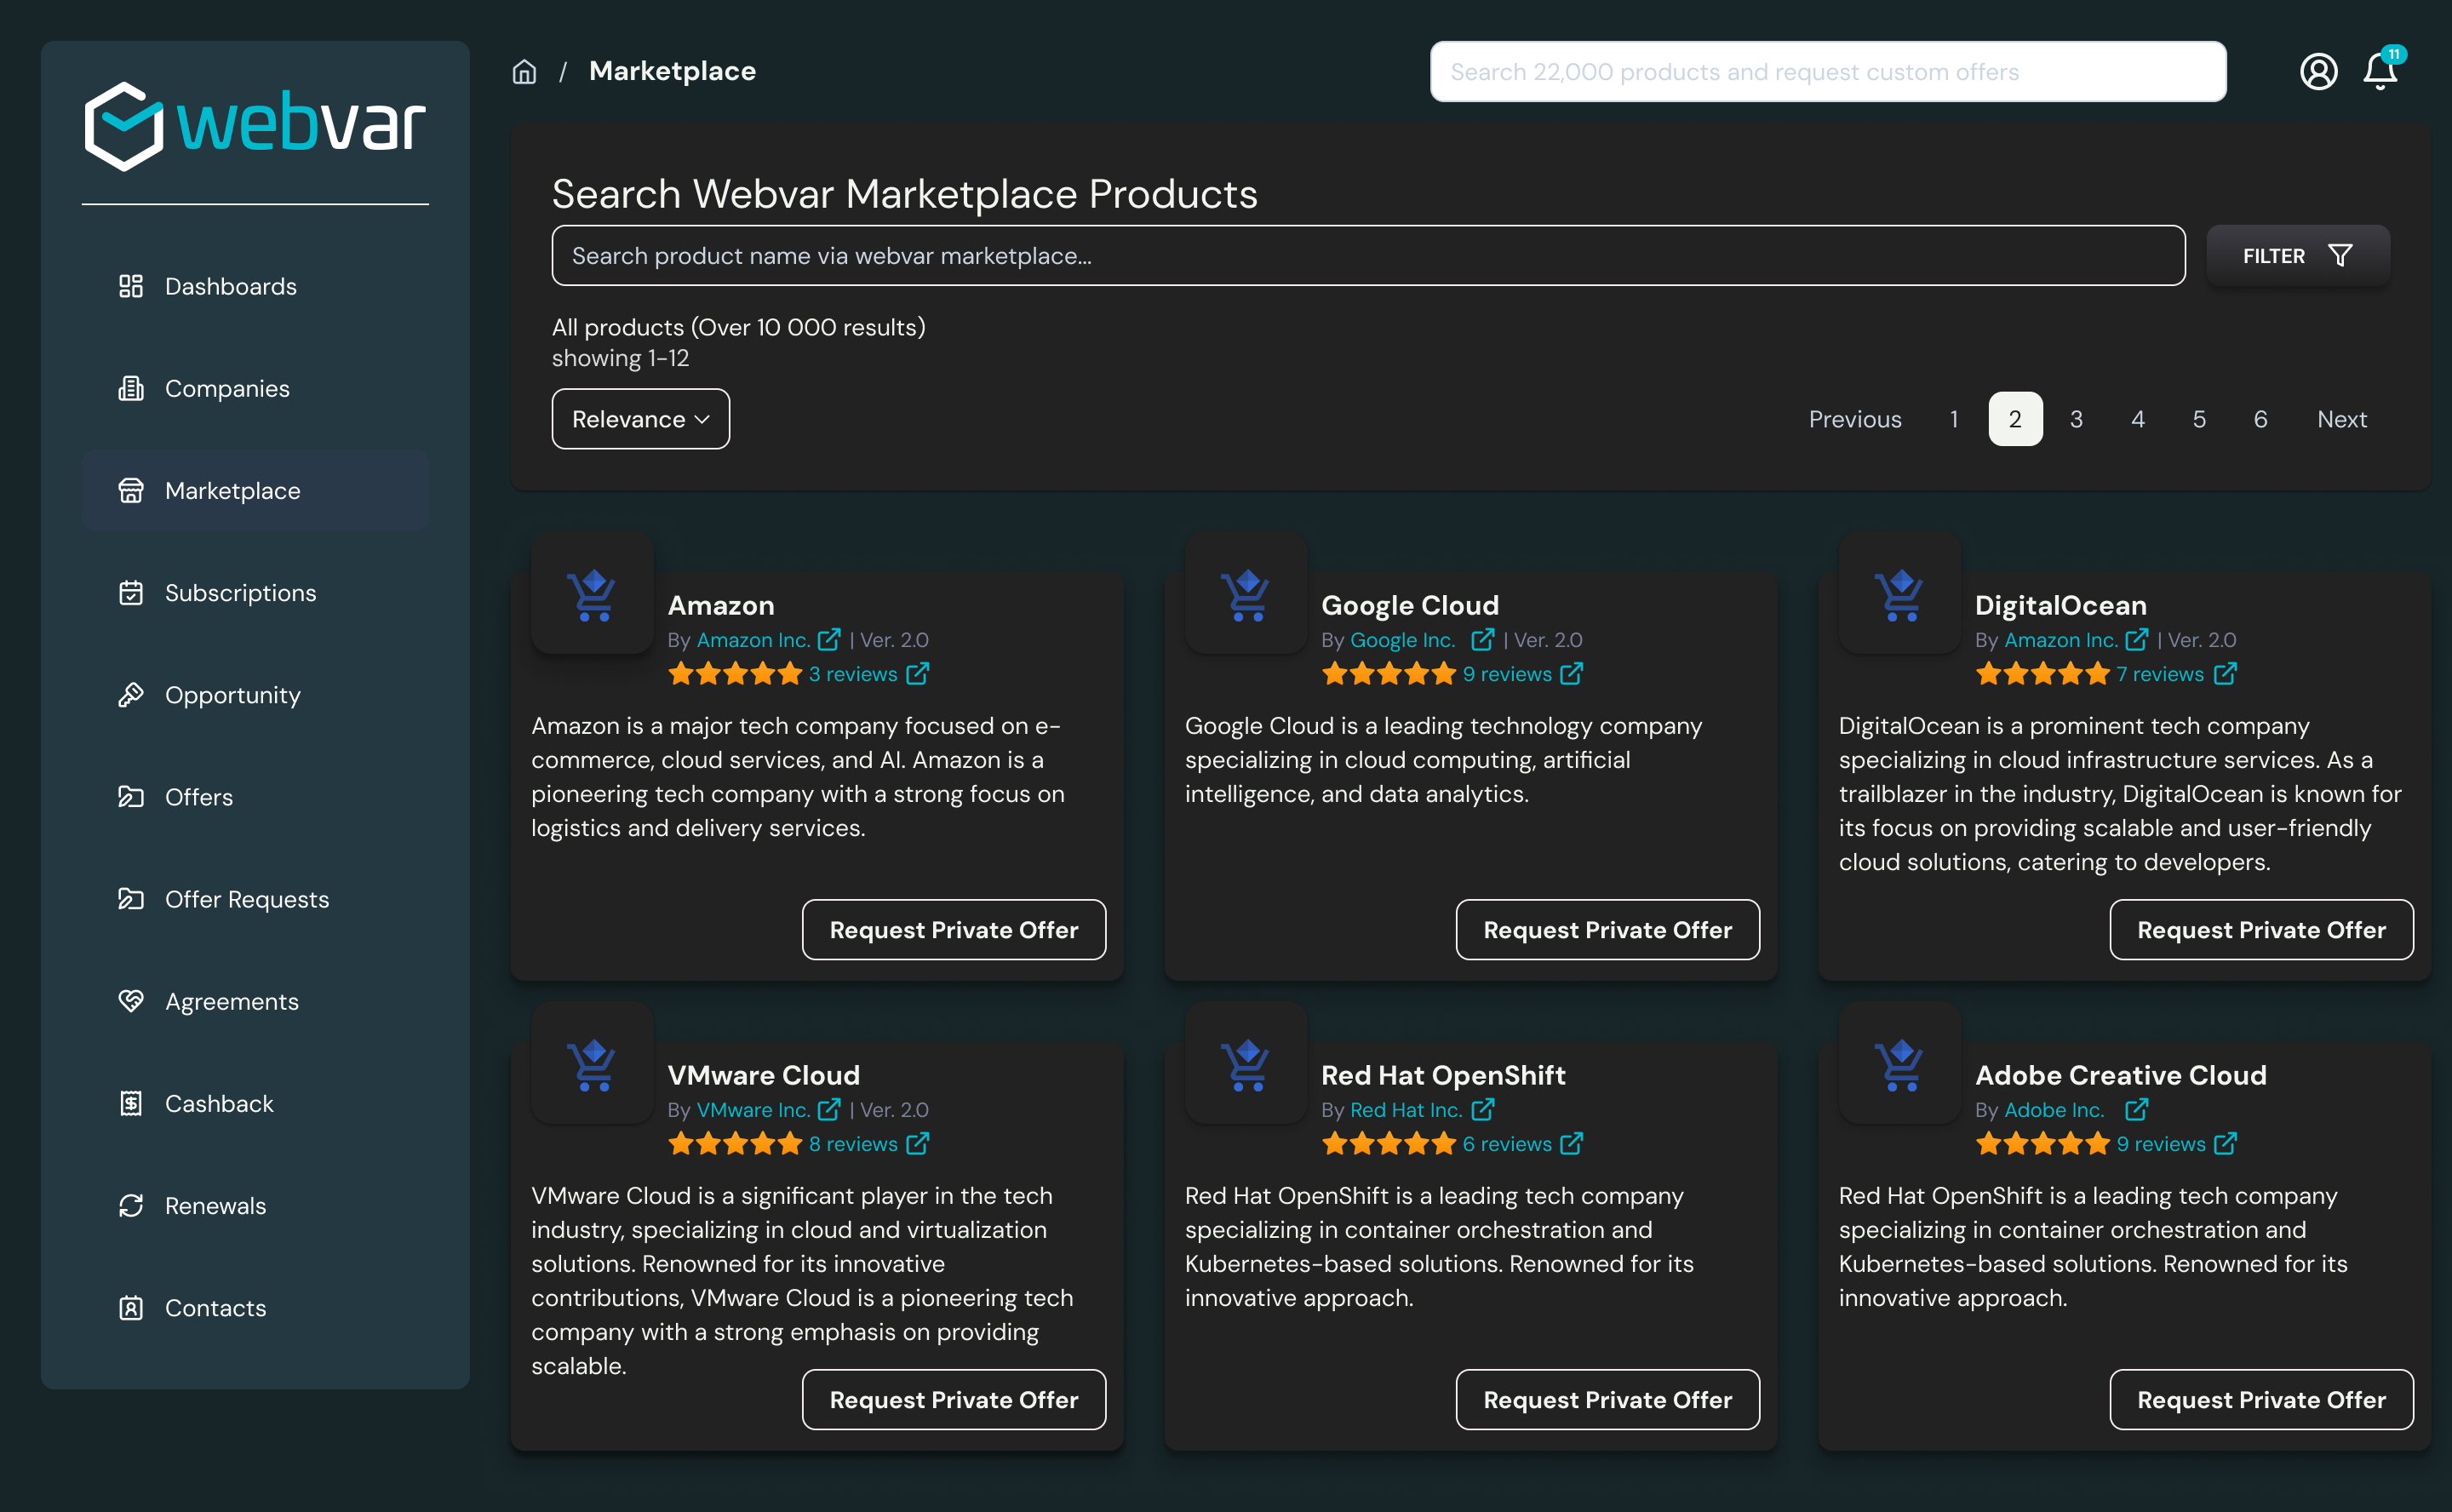This screenshot has width=2452, height=1512.
Task: Go to Dashboards in the sidebar
Action: click(230, 286)
